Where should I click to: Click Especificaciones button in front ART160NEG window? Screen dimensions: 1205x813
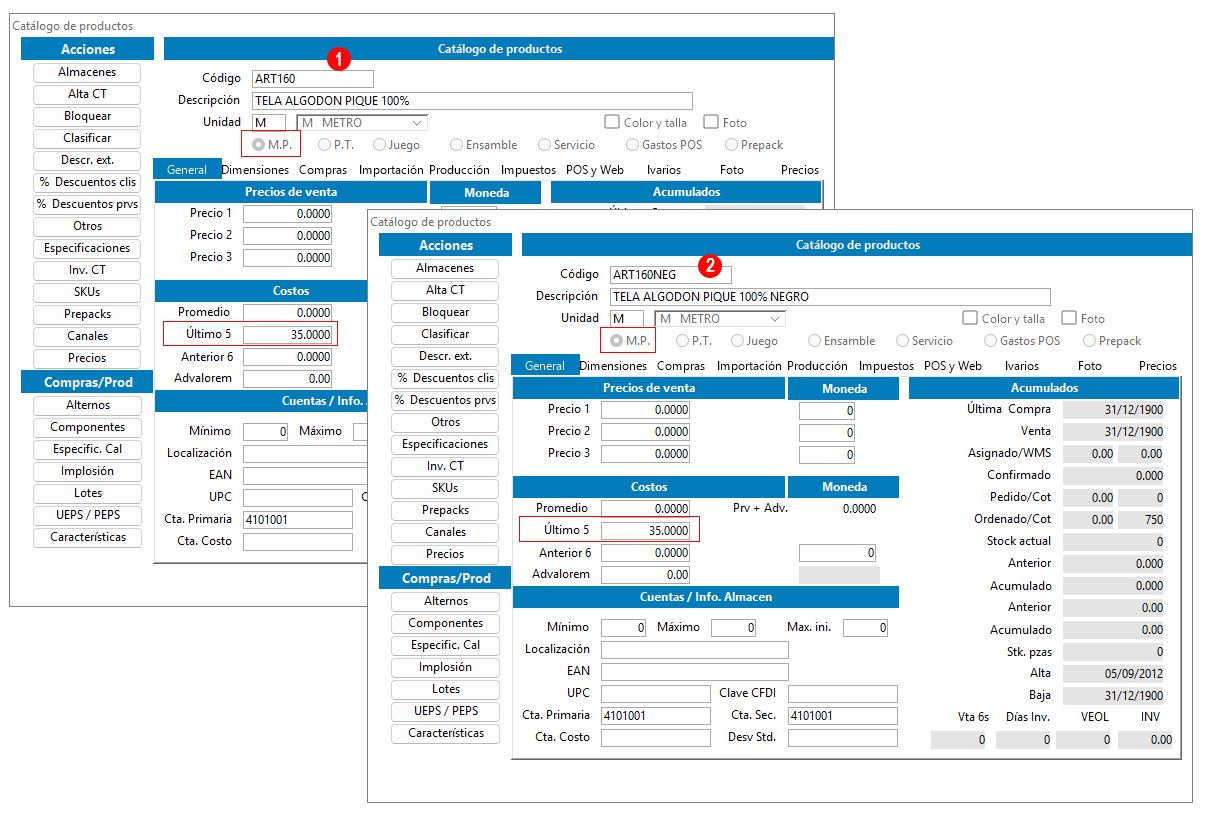pyautogui.click(x=445, y=444)
